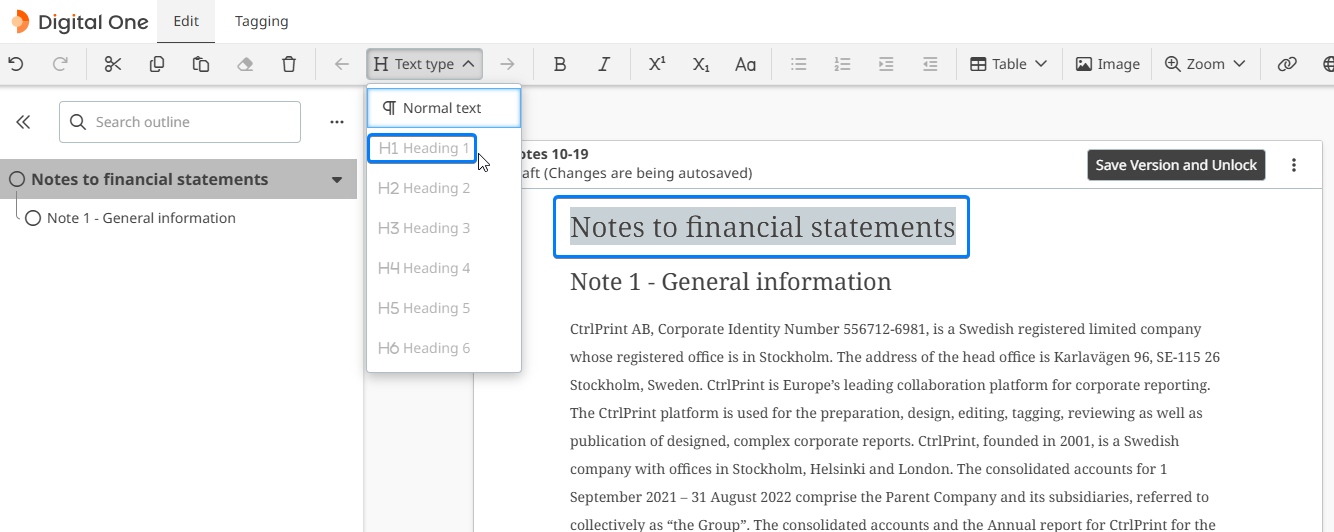Apply subscript formatting
Image resolution: width=1334 pixels, height=532 pixels.
[x=701, y=64]
